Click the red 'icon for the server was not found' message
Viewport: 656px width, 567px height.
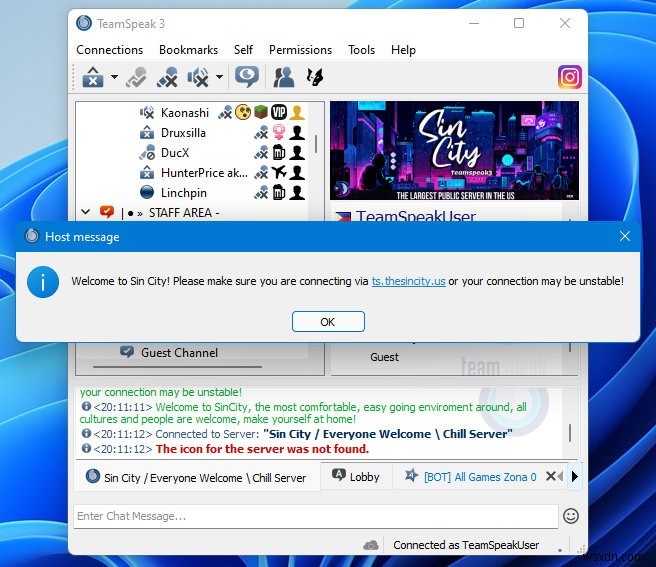(262, 449)
